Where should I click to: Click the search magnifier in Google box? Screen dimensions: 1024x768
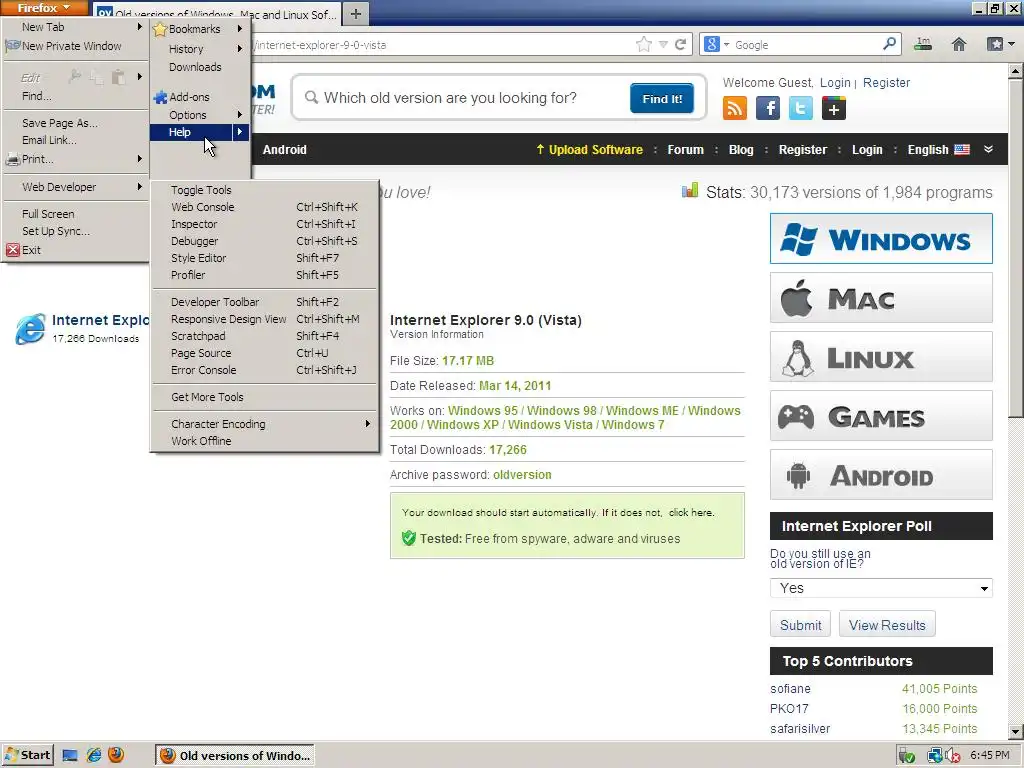click(x=889, y=44)
